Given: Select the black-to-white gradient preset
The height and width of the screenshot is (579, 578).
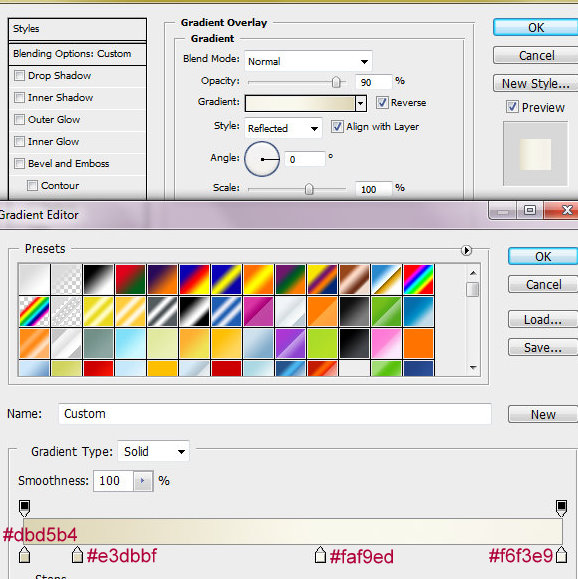Looking at the screenshot, I should pyautogui.click(x=98, y=280).
